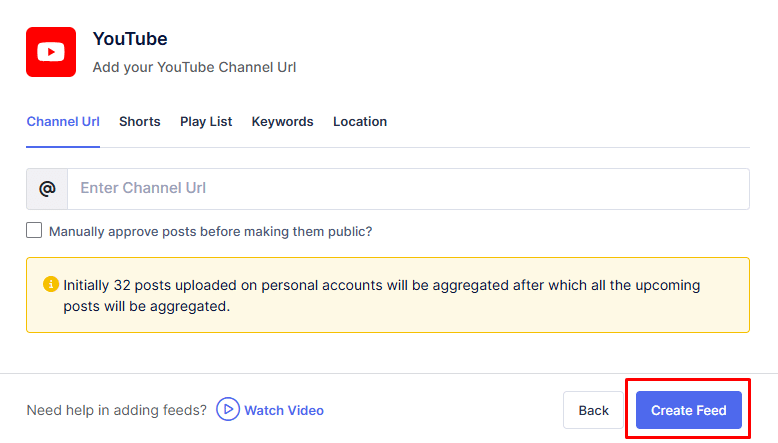Click the 'YouTube' heading text
Viewport: 778px width, 443px height.
tap(130, 39)
